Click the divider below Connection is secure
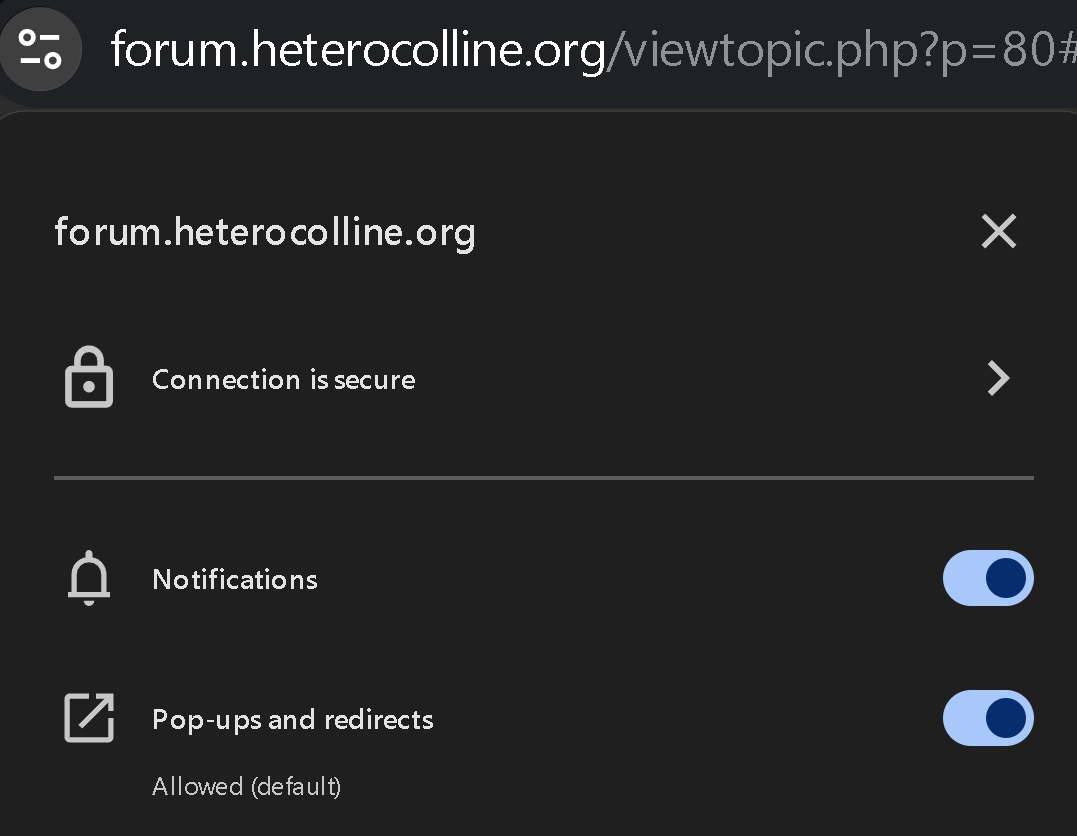The height and width of the screenshot is (836, 1077). tap(543, 478)
